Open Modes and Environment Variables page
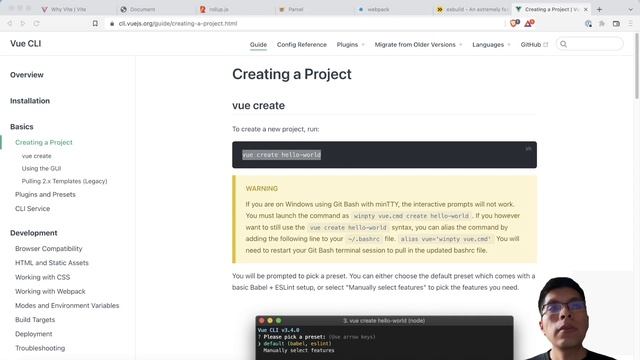 (x=67, y=306)
